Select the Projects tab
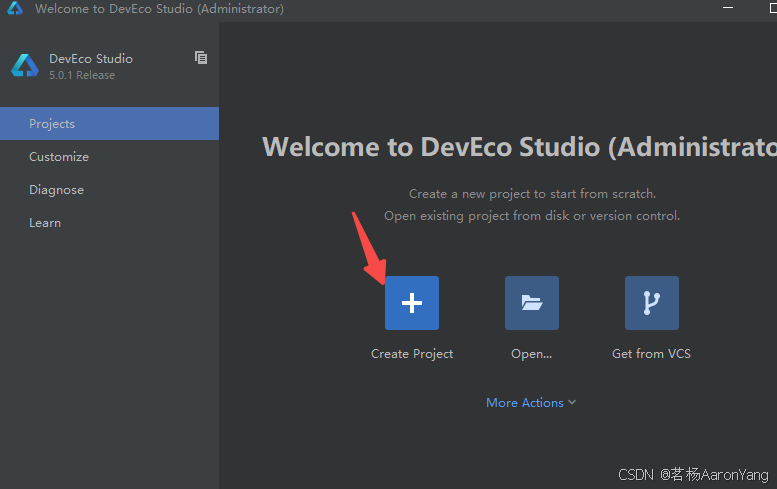 110,123
